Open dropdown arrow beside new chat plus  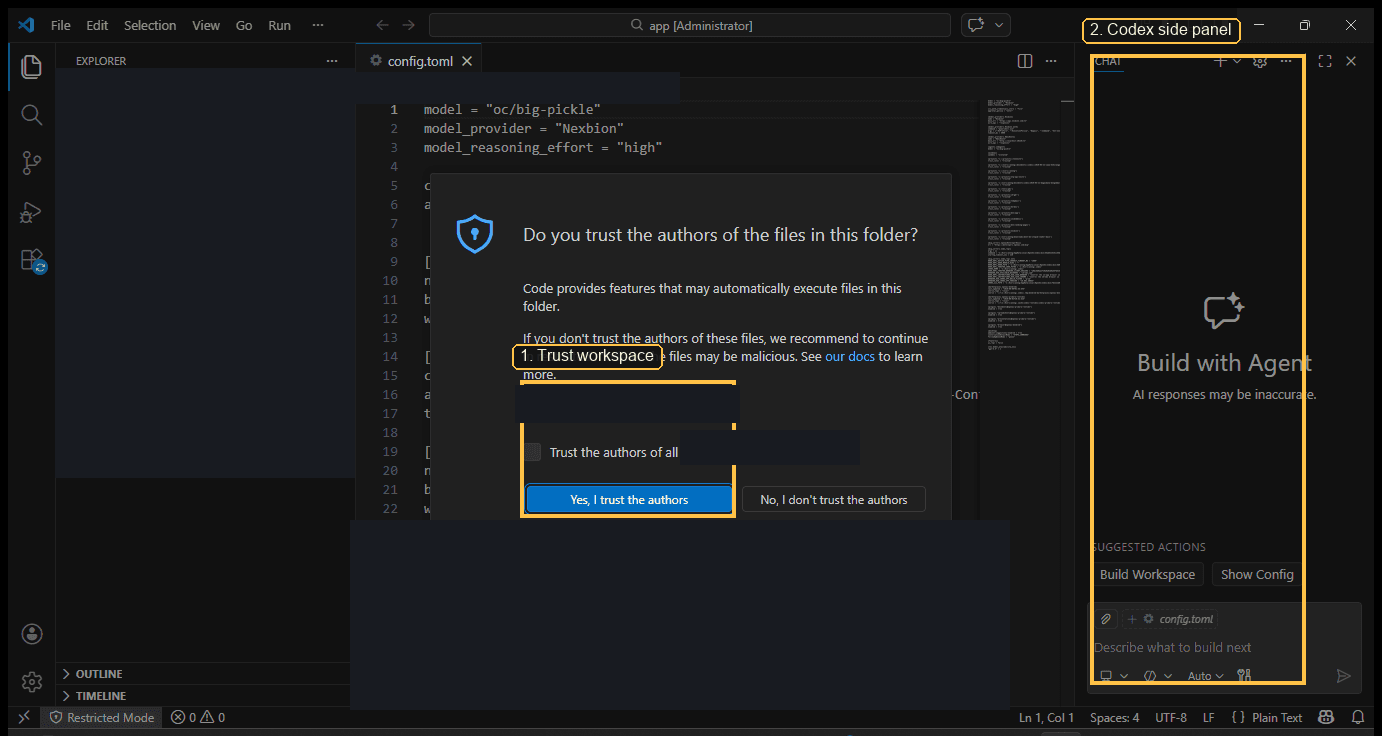coord(1237,61)
